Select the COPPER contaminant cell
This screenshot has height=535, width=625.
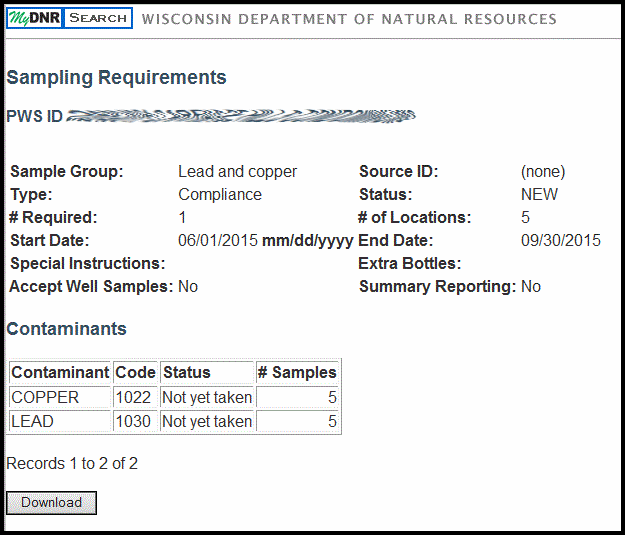click(45, 397)
